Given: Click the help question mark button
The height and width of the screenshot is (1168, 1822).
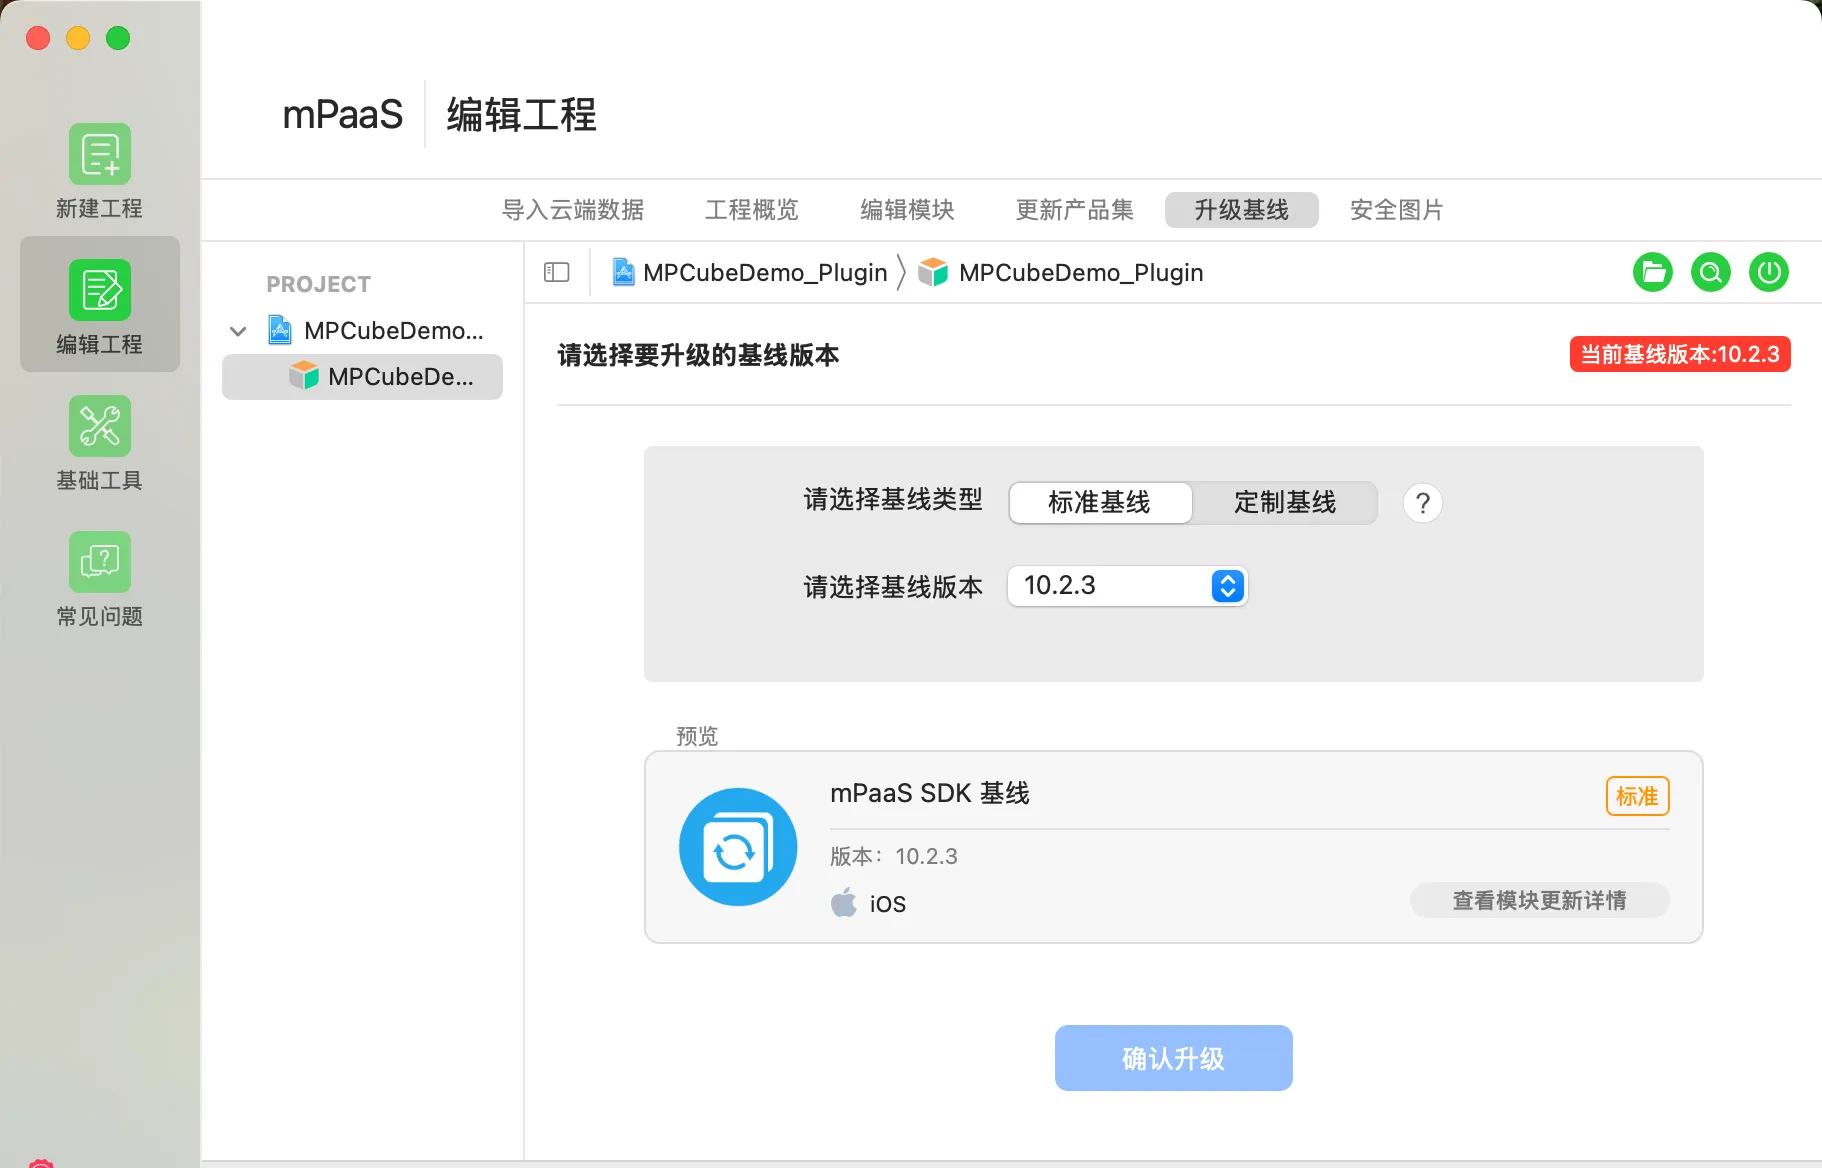Looking at the screenshot, I should [x=1423, y=502].
